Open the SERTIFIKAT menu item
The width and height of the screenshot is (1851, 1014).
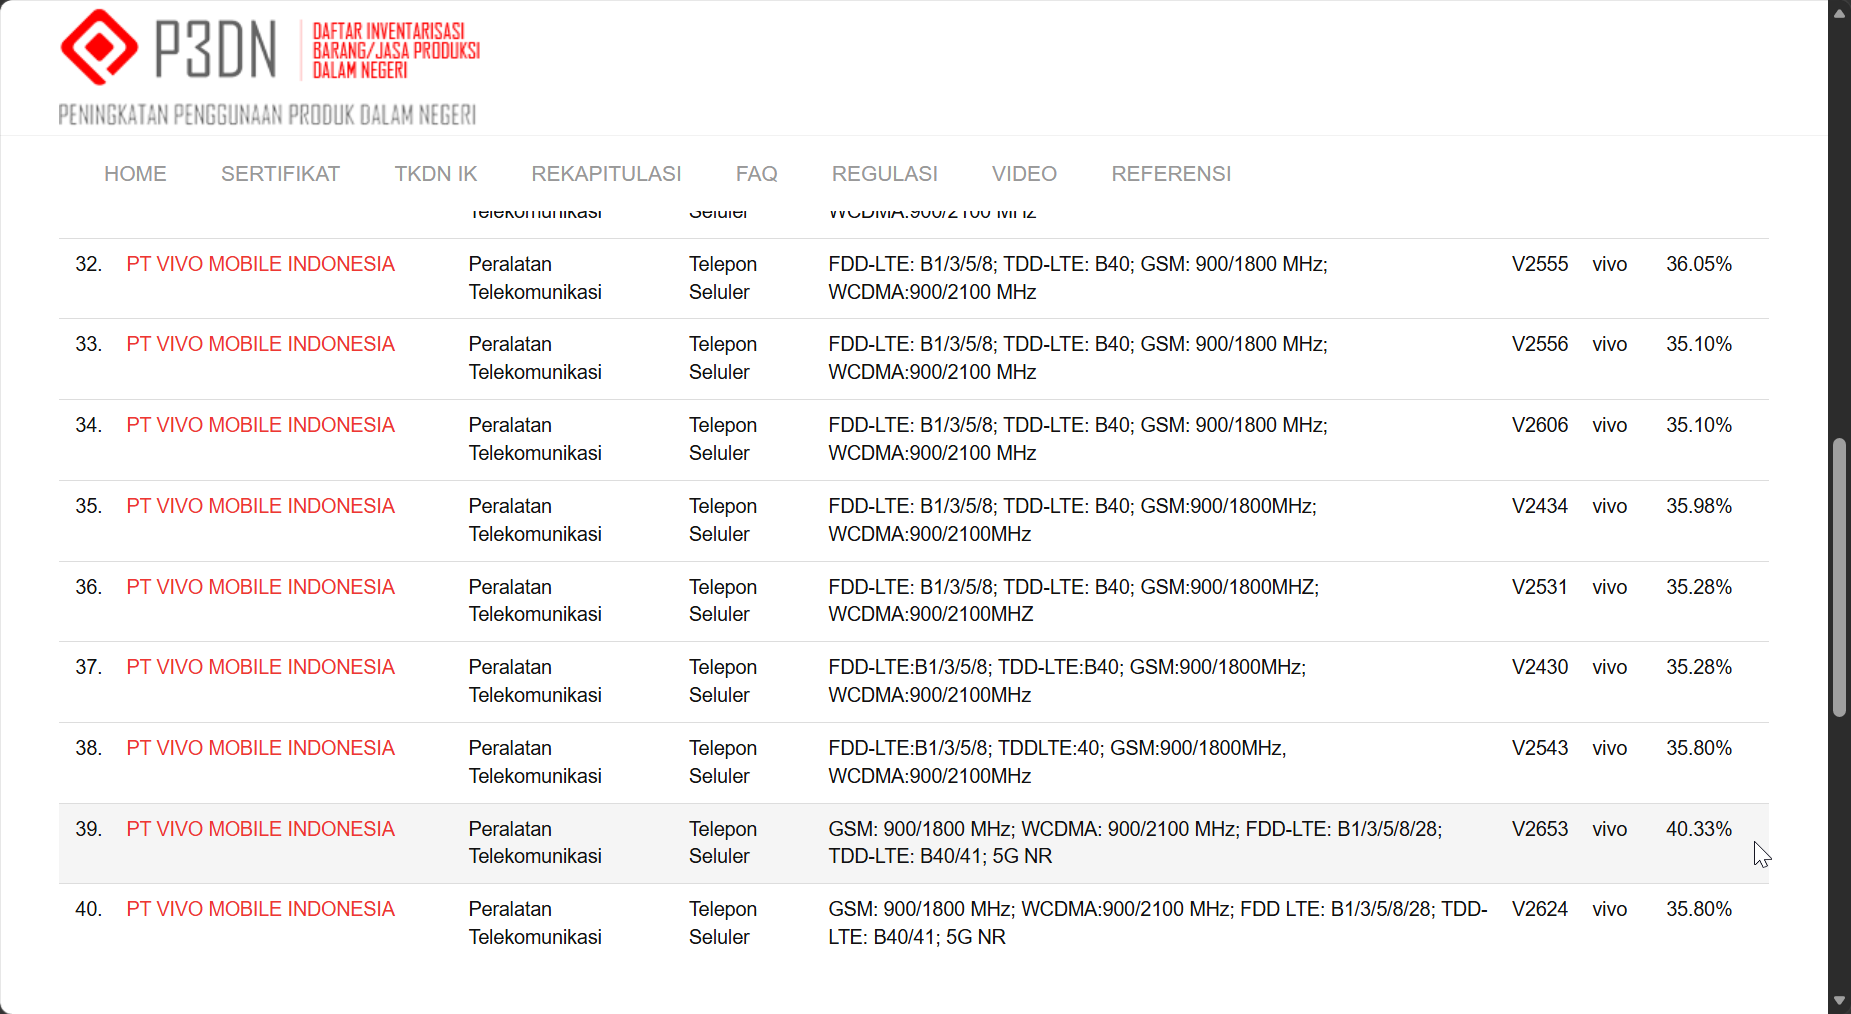(x=280, y=174)
